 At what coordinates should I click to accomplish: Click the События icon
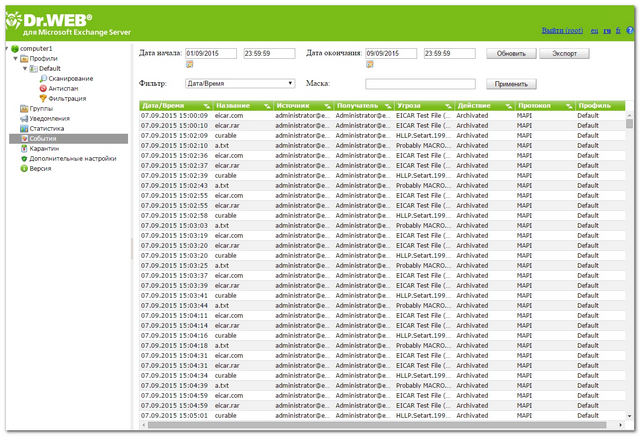pos(24,138)
